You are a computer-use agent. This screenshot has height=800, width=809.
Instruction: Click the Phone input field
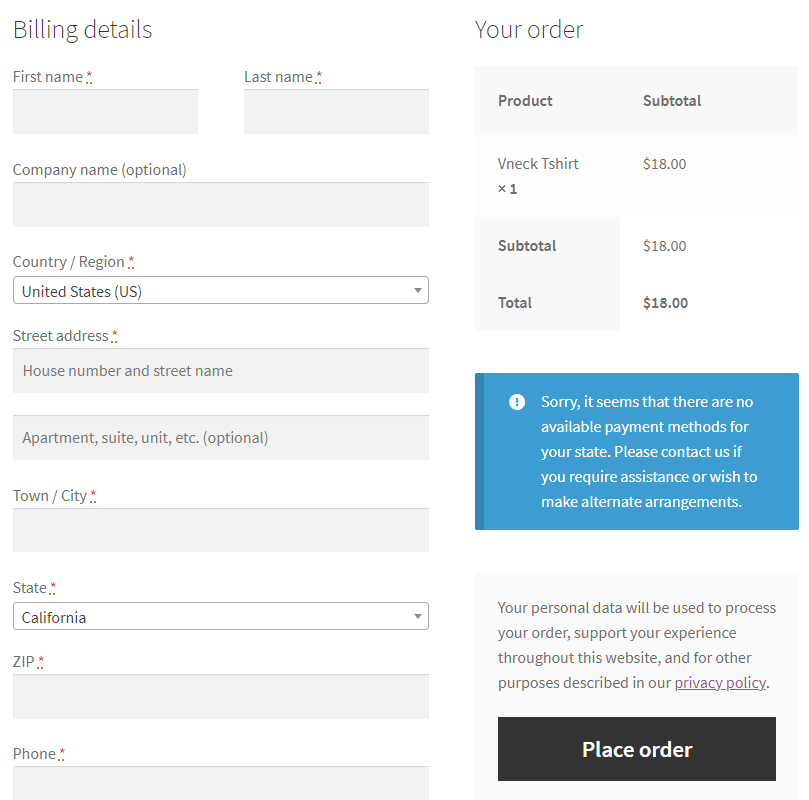pos(220,785)
